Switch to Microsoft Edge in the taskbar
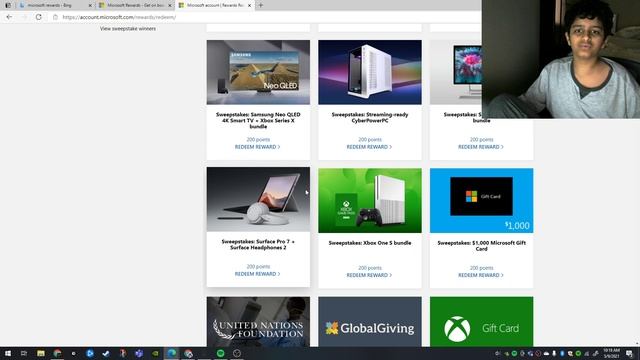Screen dimensions: 640x360 pos(171,353)
